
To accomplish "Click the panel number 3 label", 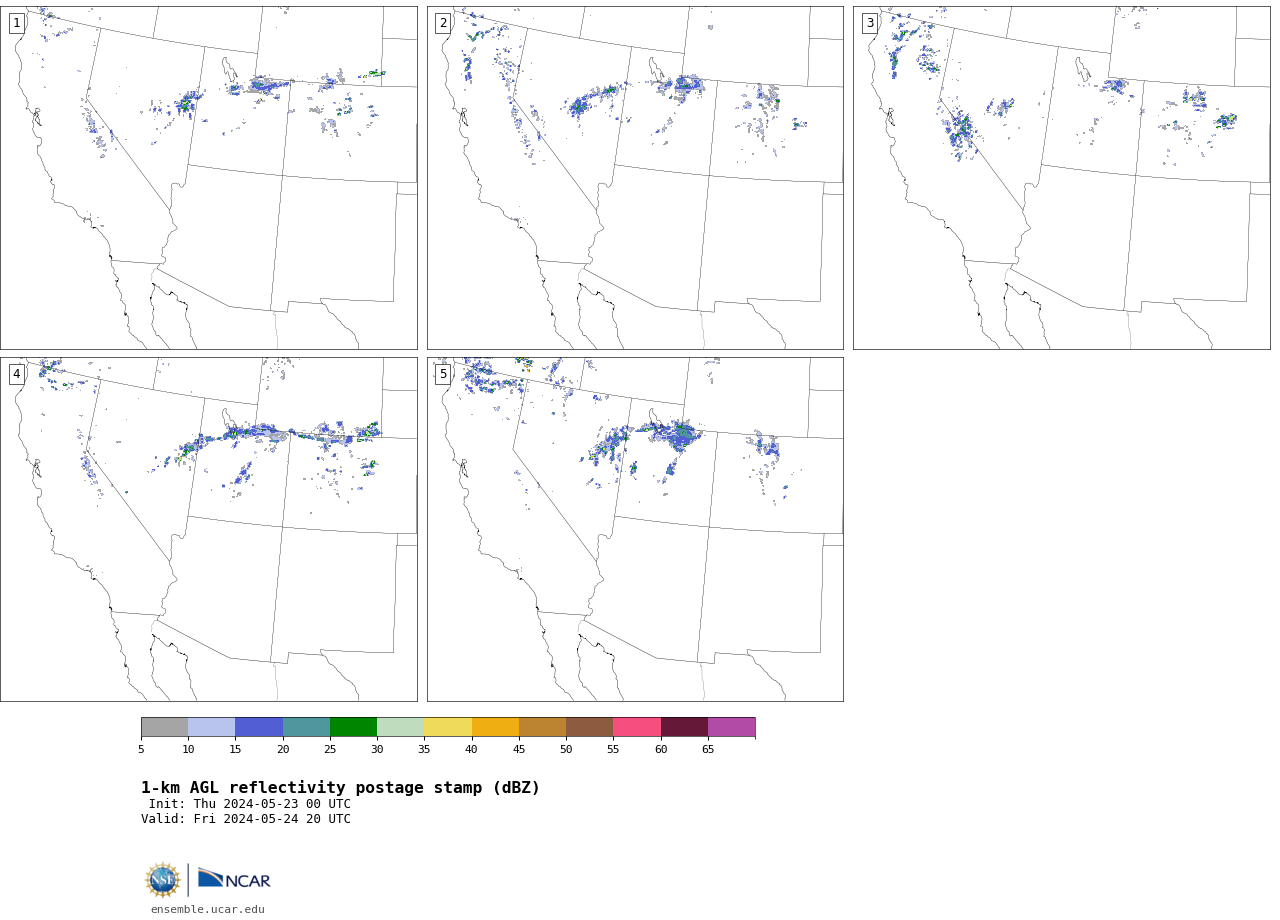I will [x=870, y=23].
